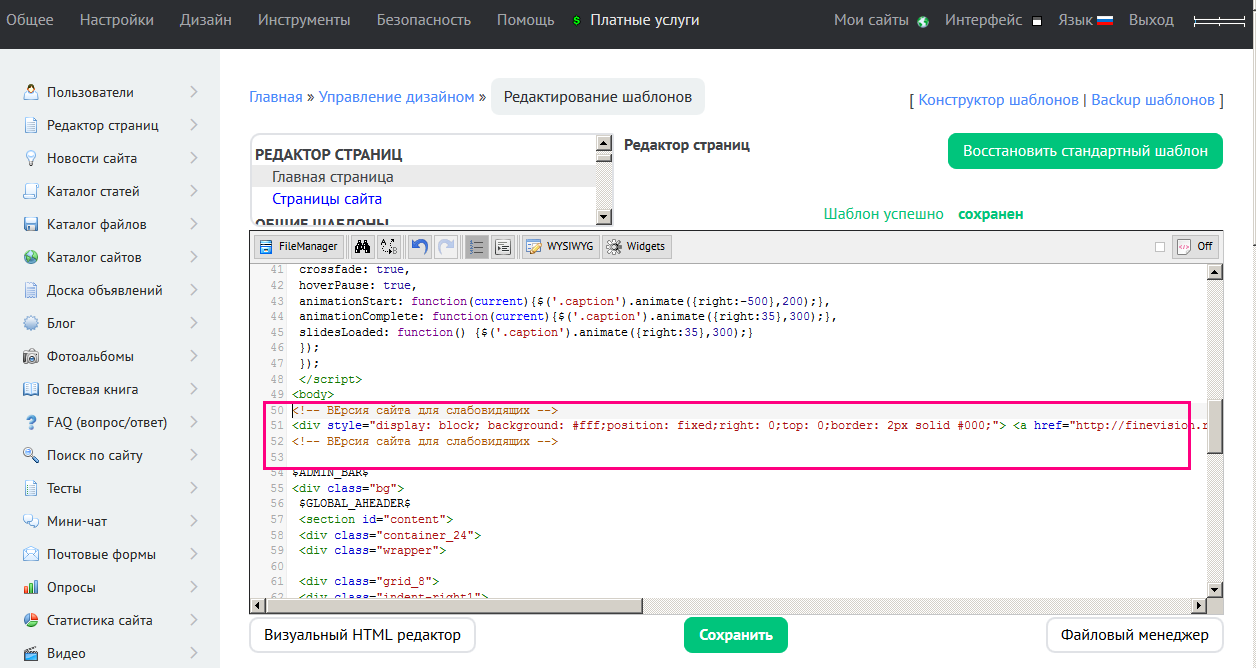Screen dimensions: 1256x668
Task: Expand the Каталог файлов chevron
Action: pyautogui.click(x=193, y=224)
